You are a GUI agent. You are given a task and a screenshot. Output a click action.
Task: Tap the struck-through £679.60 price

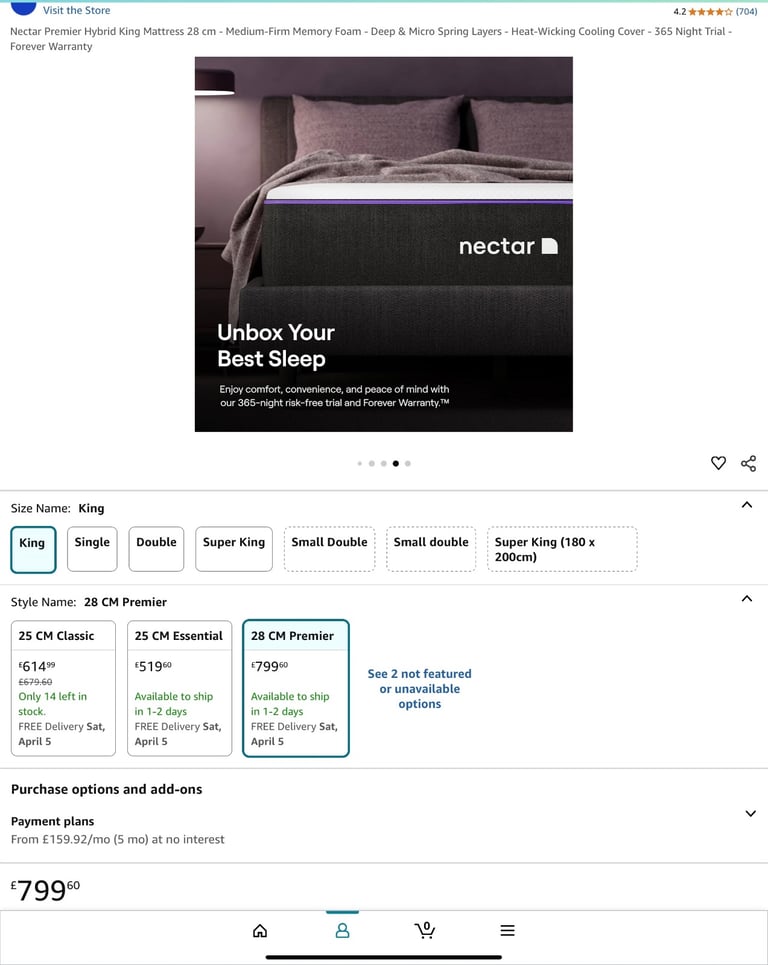click(x=35, y=682)
